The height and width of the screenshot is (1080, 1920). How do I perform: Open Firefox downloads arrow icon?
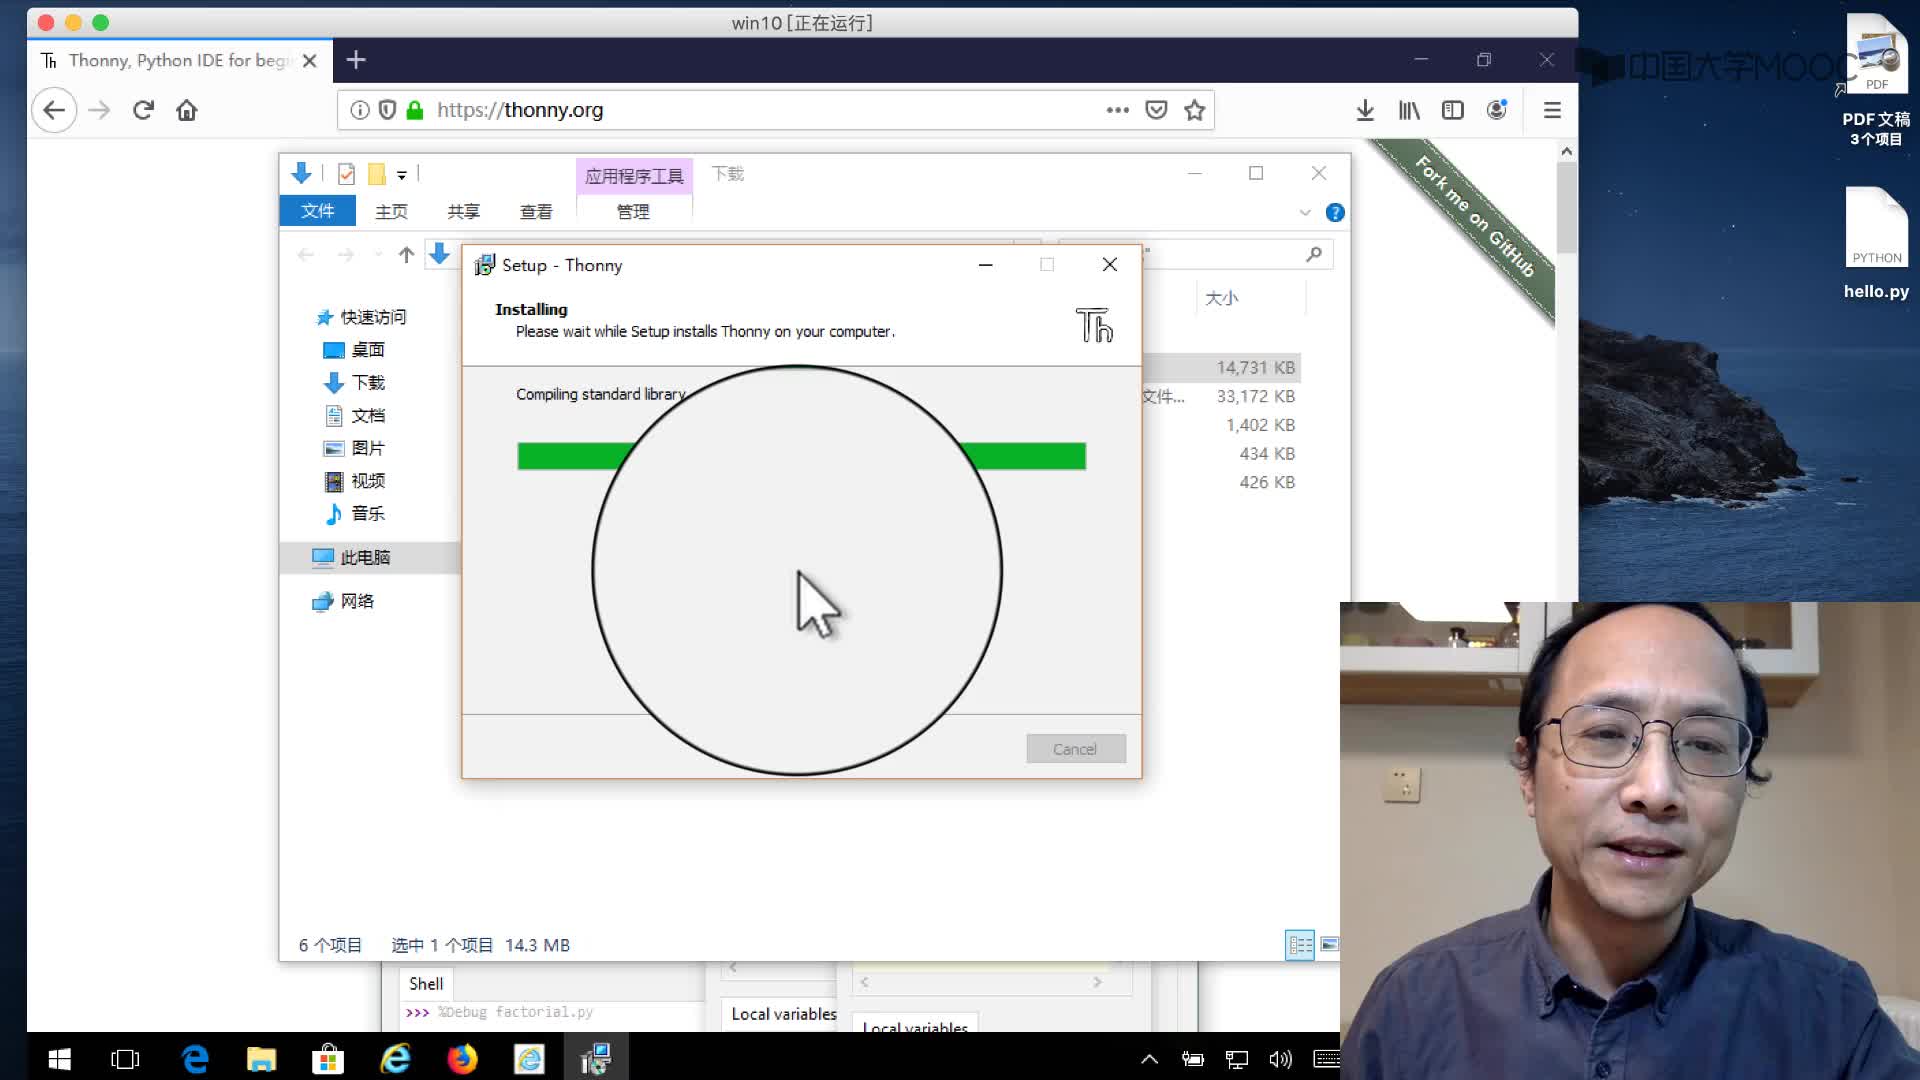[1365, 110]
